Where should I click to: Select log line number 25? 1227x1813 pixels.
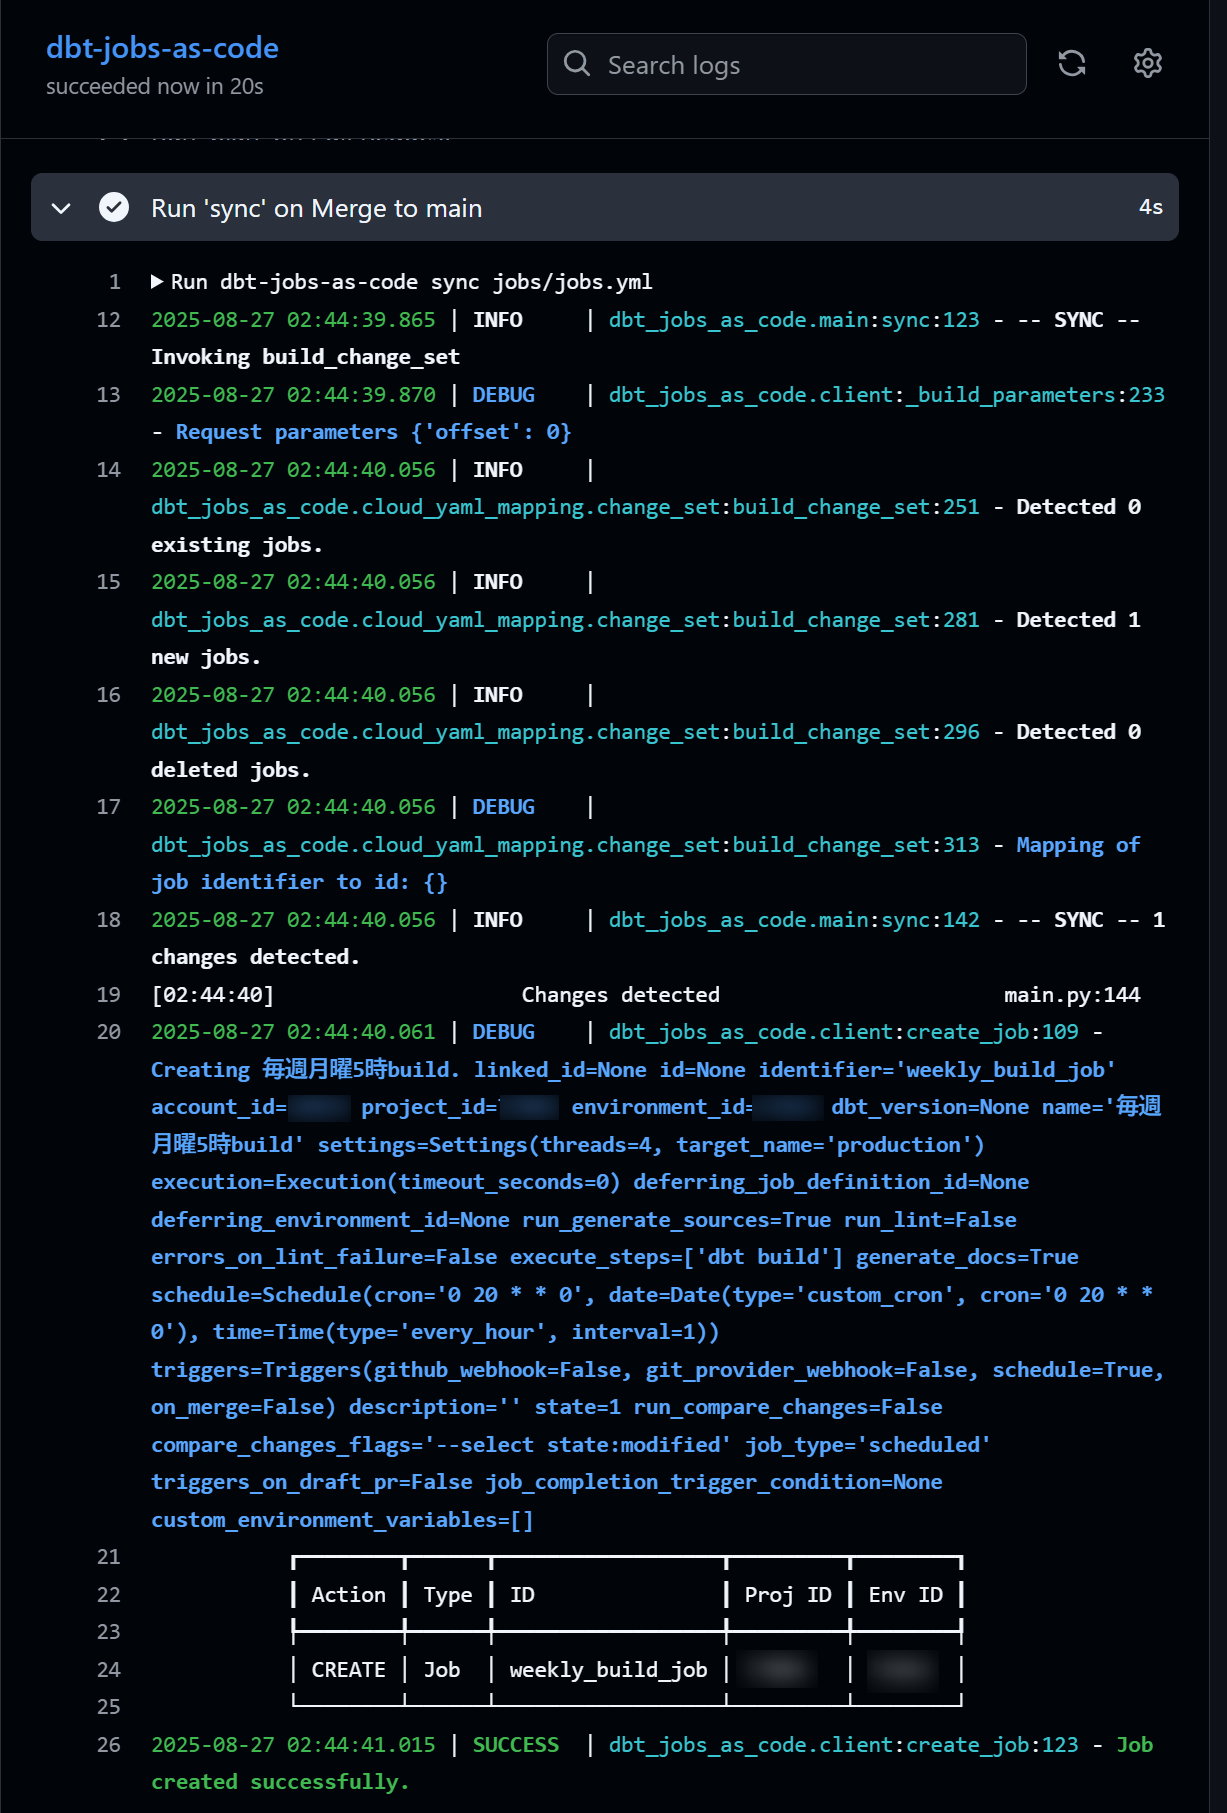click(x=109, y=1707)
